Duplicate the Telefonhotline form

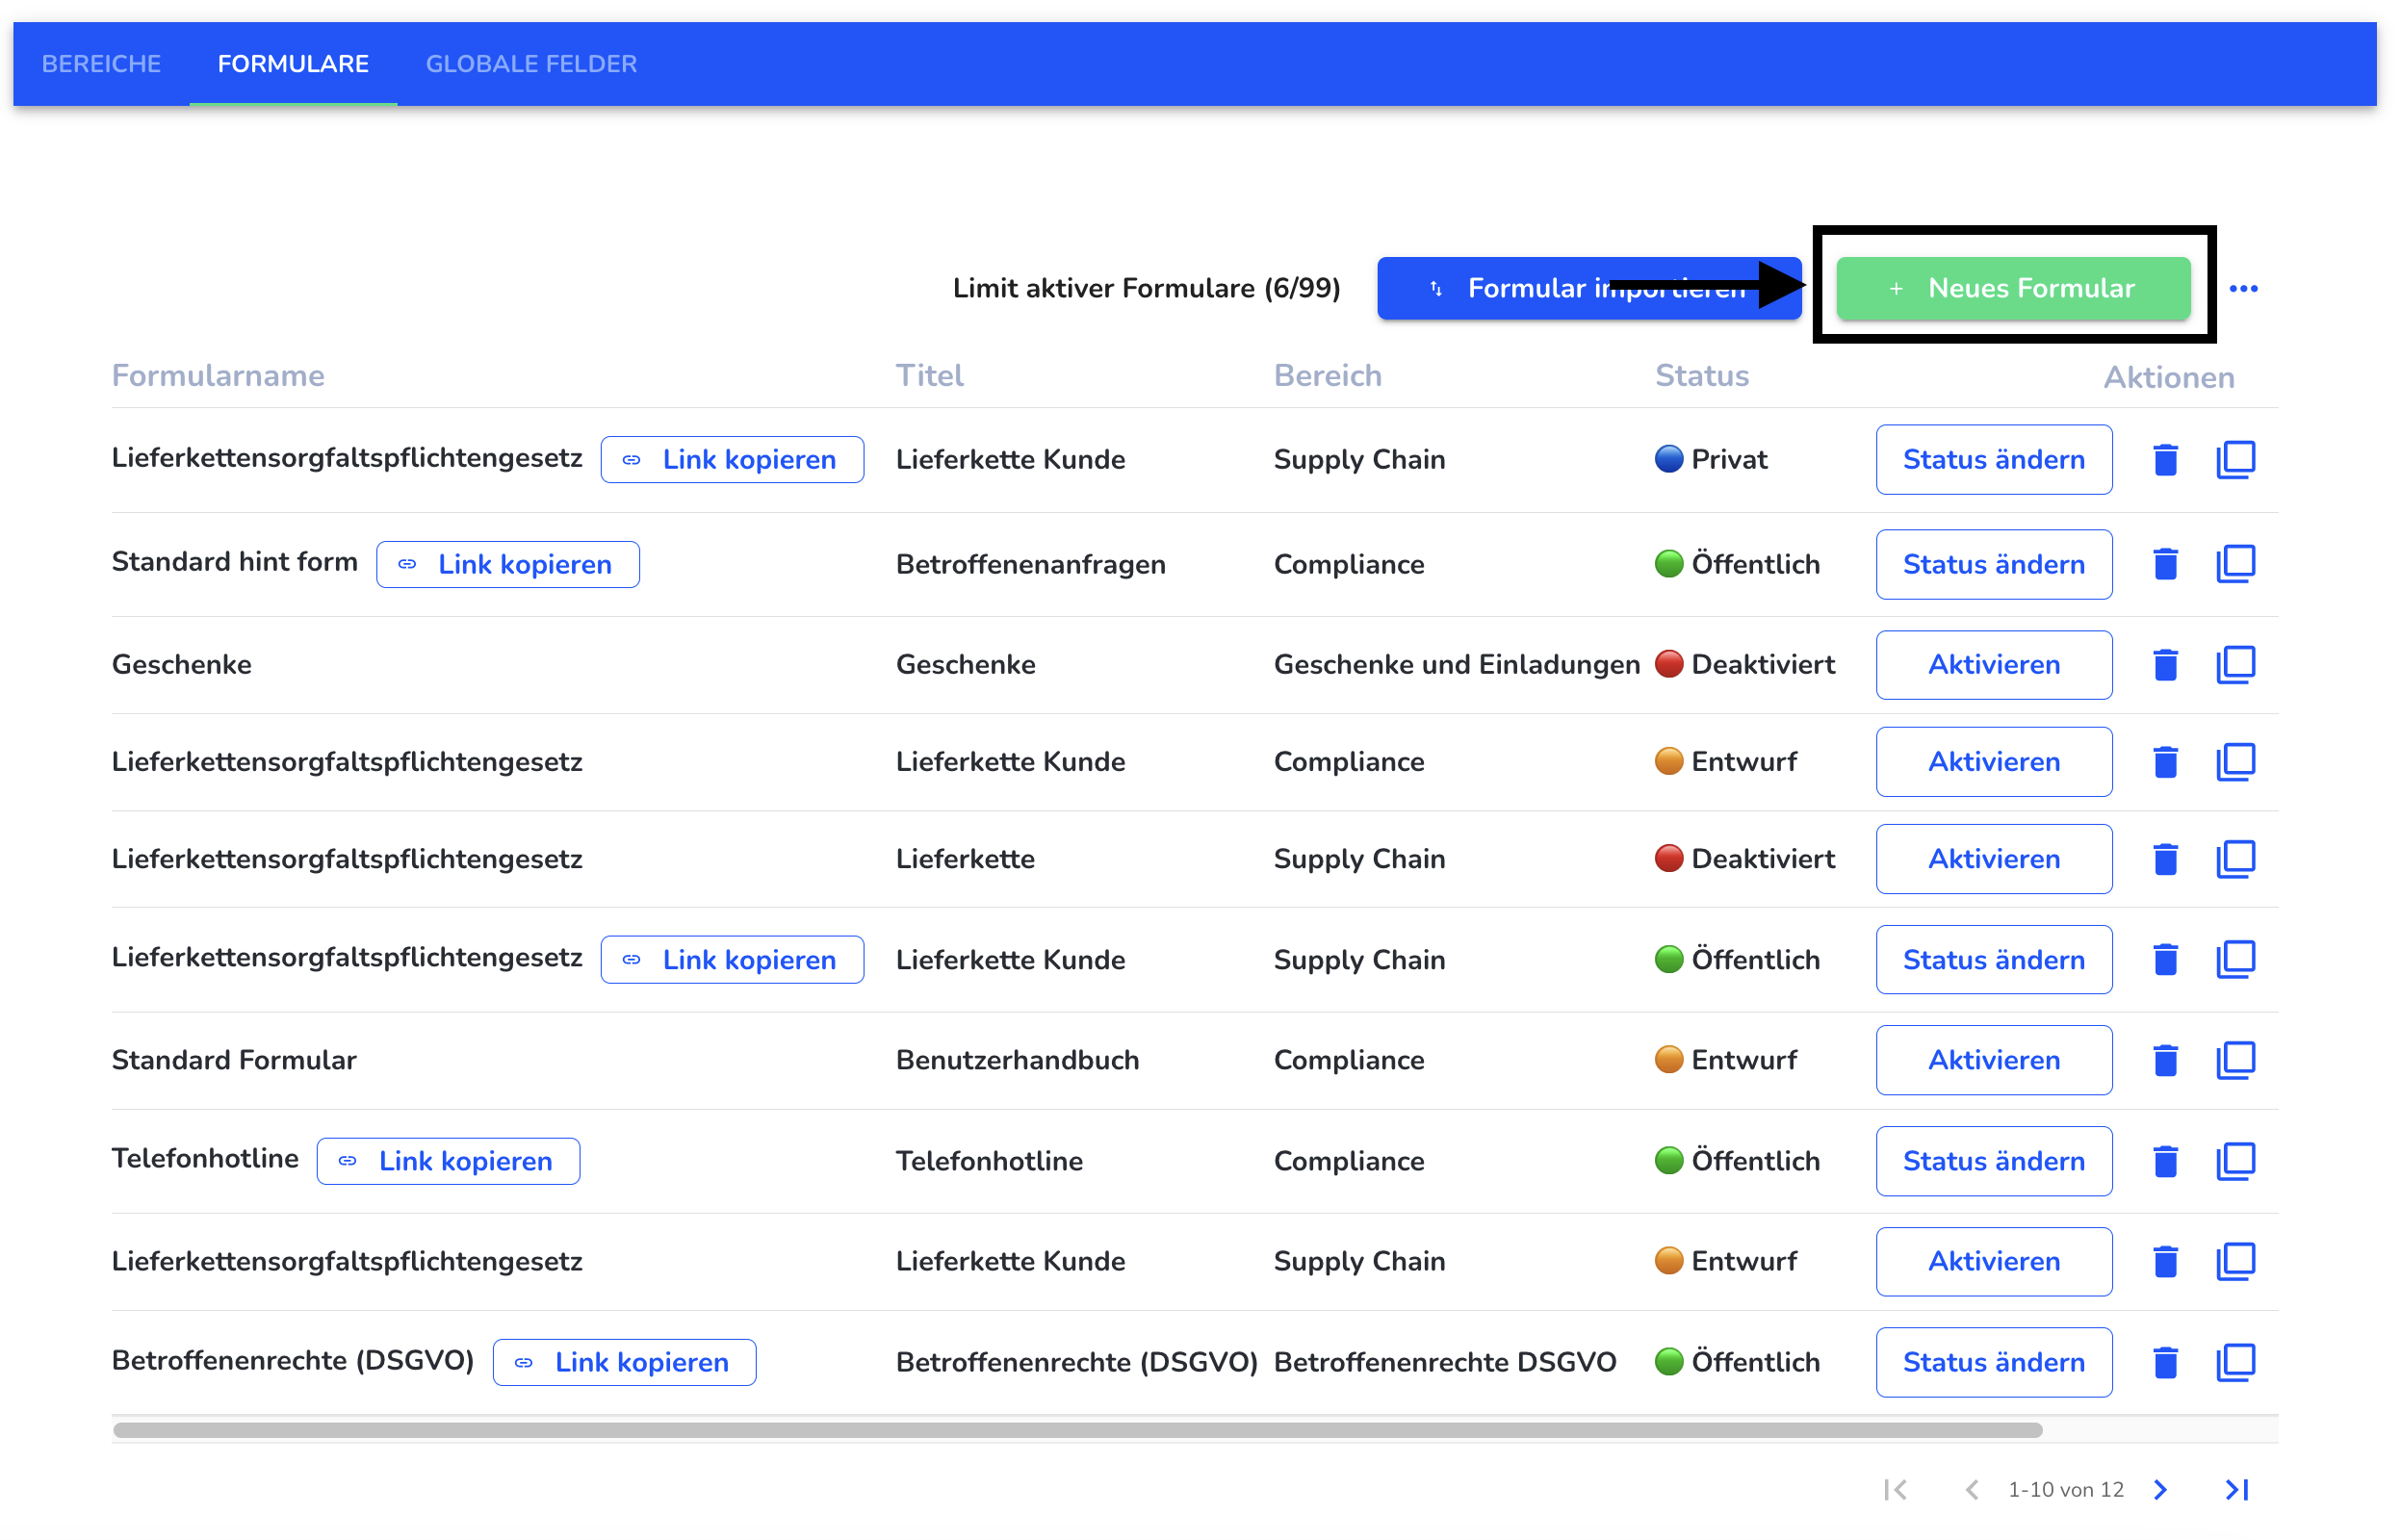pyautogui.click(x=2235, y=1162)
